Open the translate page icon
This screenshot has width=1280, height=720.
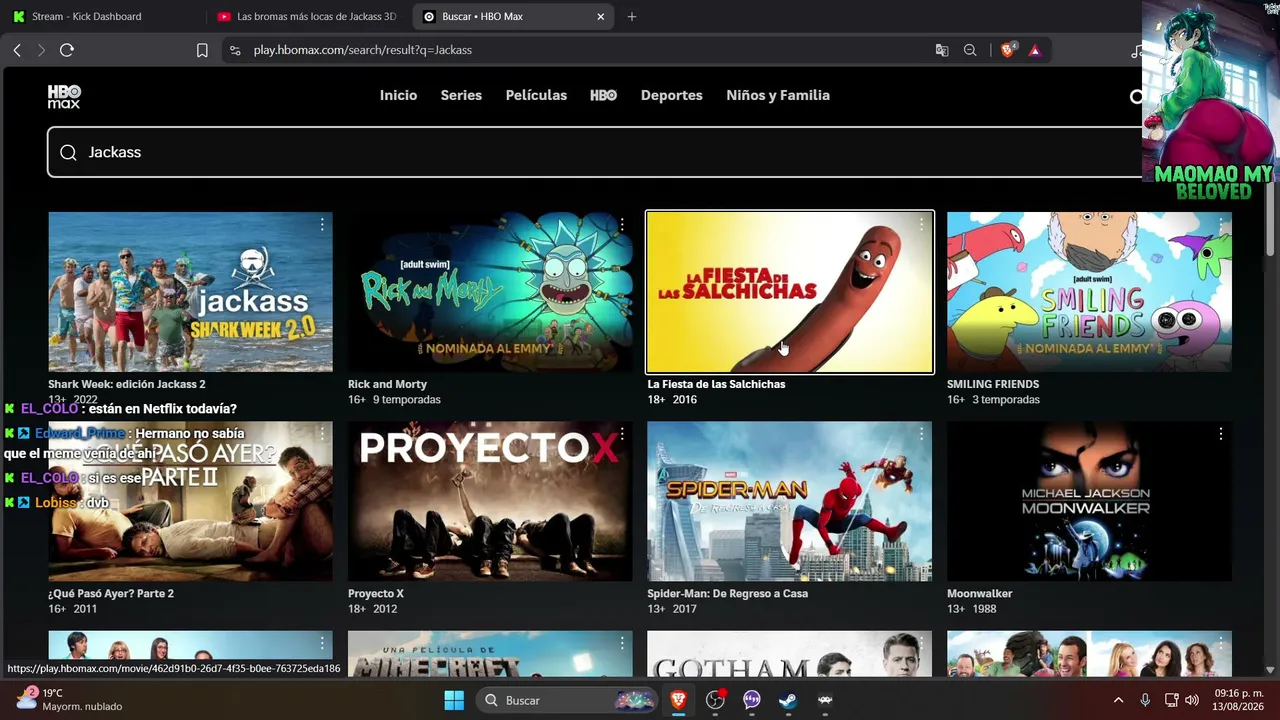point(942,50)
